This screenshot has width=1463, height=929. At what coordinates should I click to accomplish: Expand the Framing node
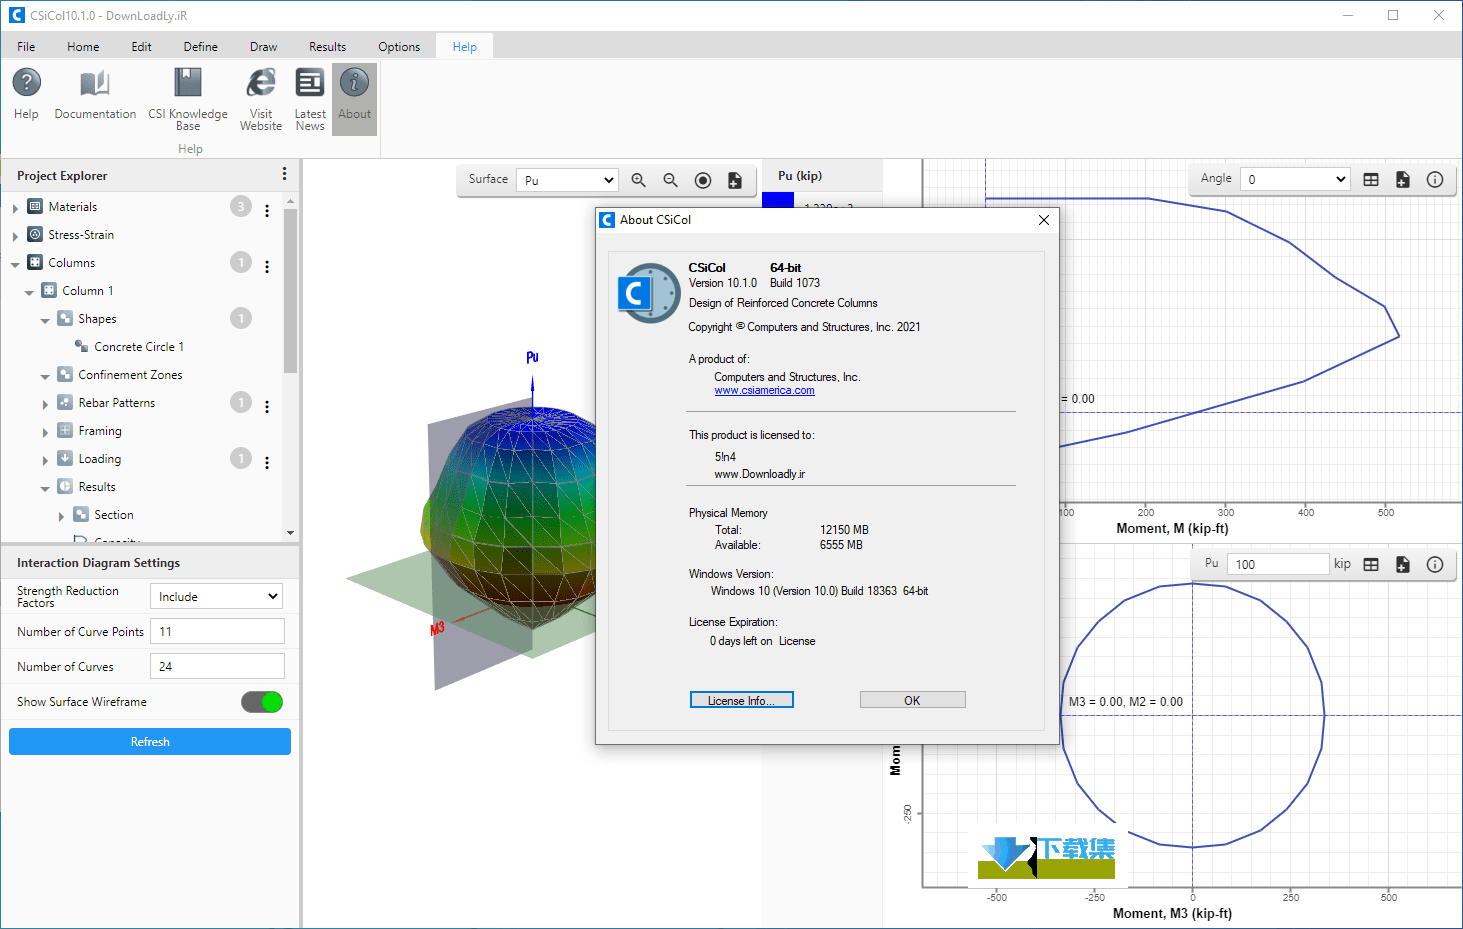[x=45, y=432]
